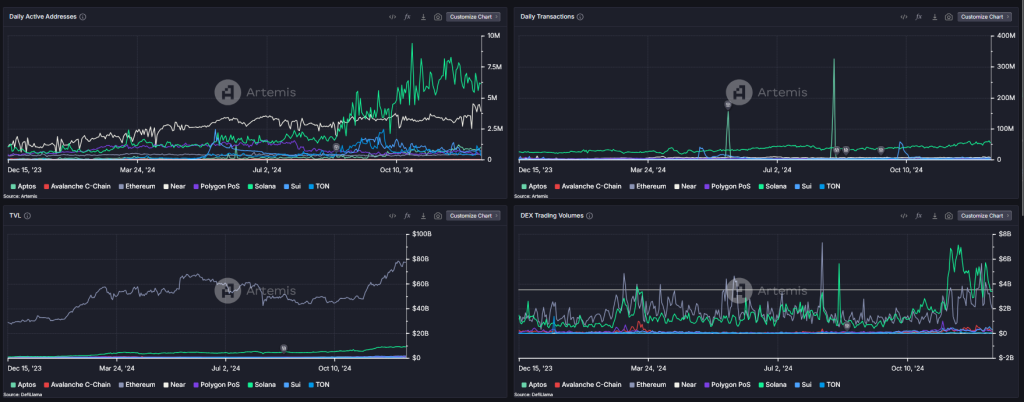Toggle TON series in DEX Trading Volumes legend
Screen dimensions: 1024x402
pyautogui.click(x=829, y=385)
